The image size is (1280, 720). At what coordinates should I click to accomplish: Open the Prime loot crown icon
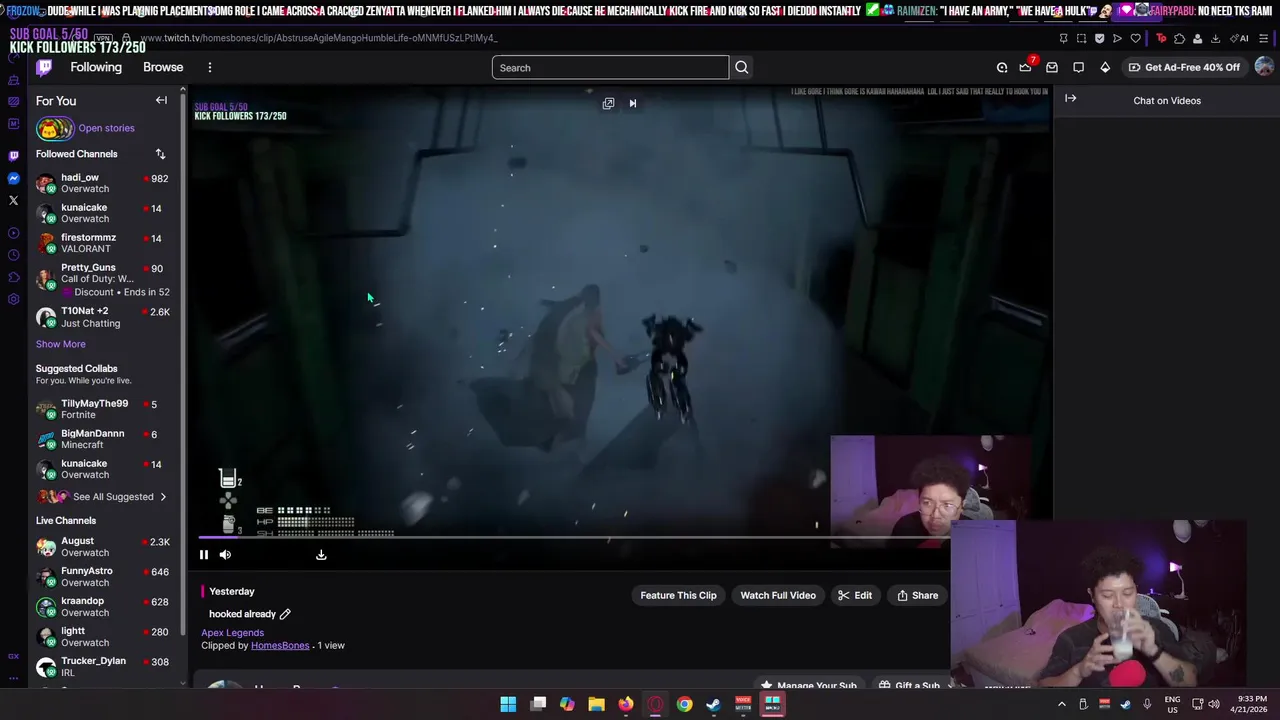pyautogui.click(x=1025, y=67)
